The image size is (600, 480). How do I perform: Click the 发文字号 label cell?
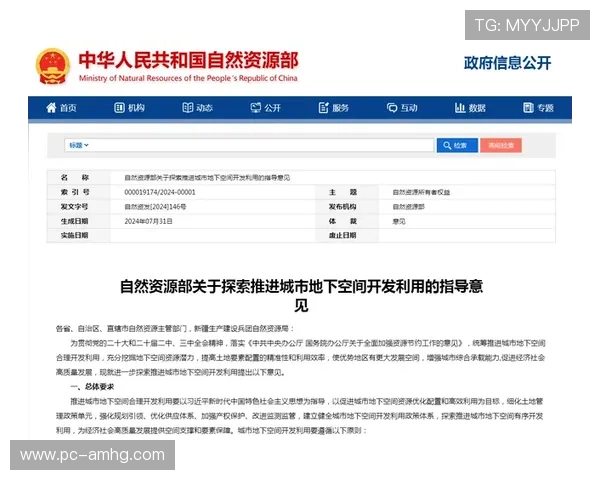(78, 207)
